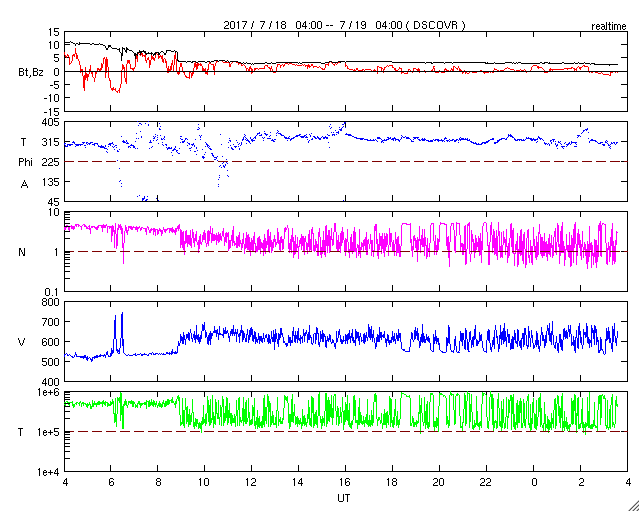
Task: Click the '315' tick on Phi axis
Action: (x=51, y=142)
